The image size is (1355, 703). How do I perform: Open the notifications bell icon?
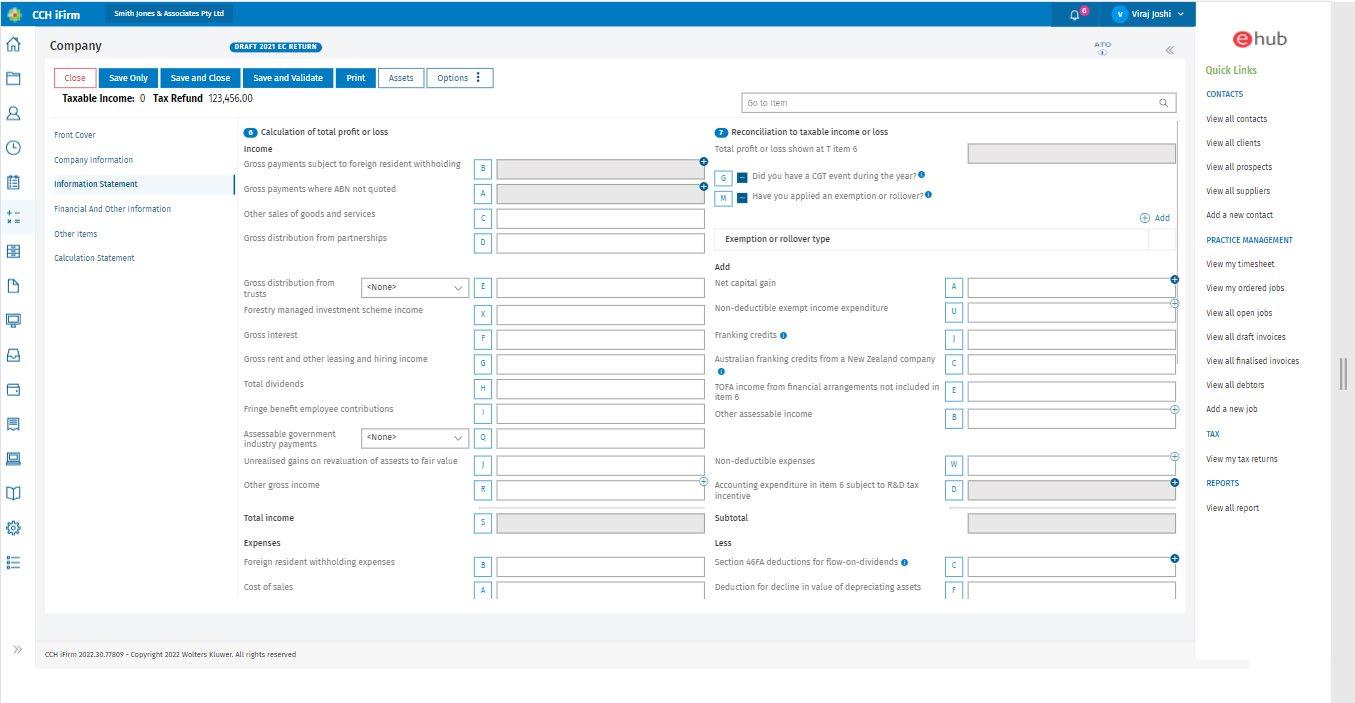coord(1075,14)
